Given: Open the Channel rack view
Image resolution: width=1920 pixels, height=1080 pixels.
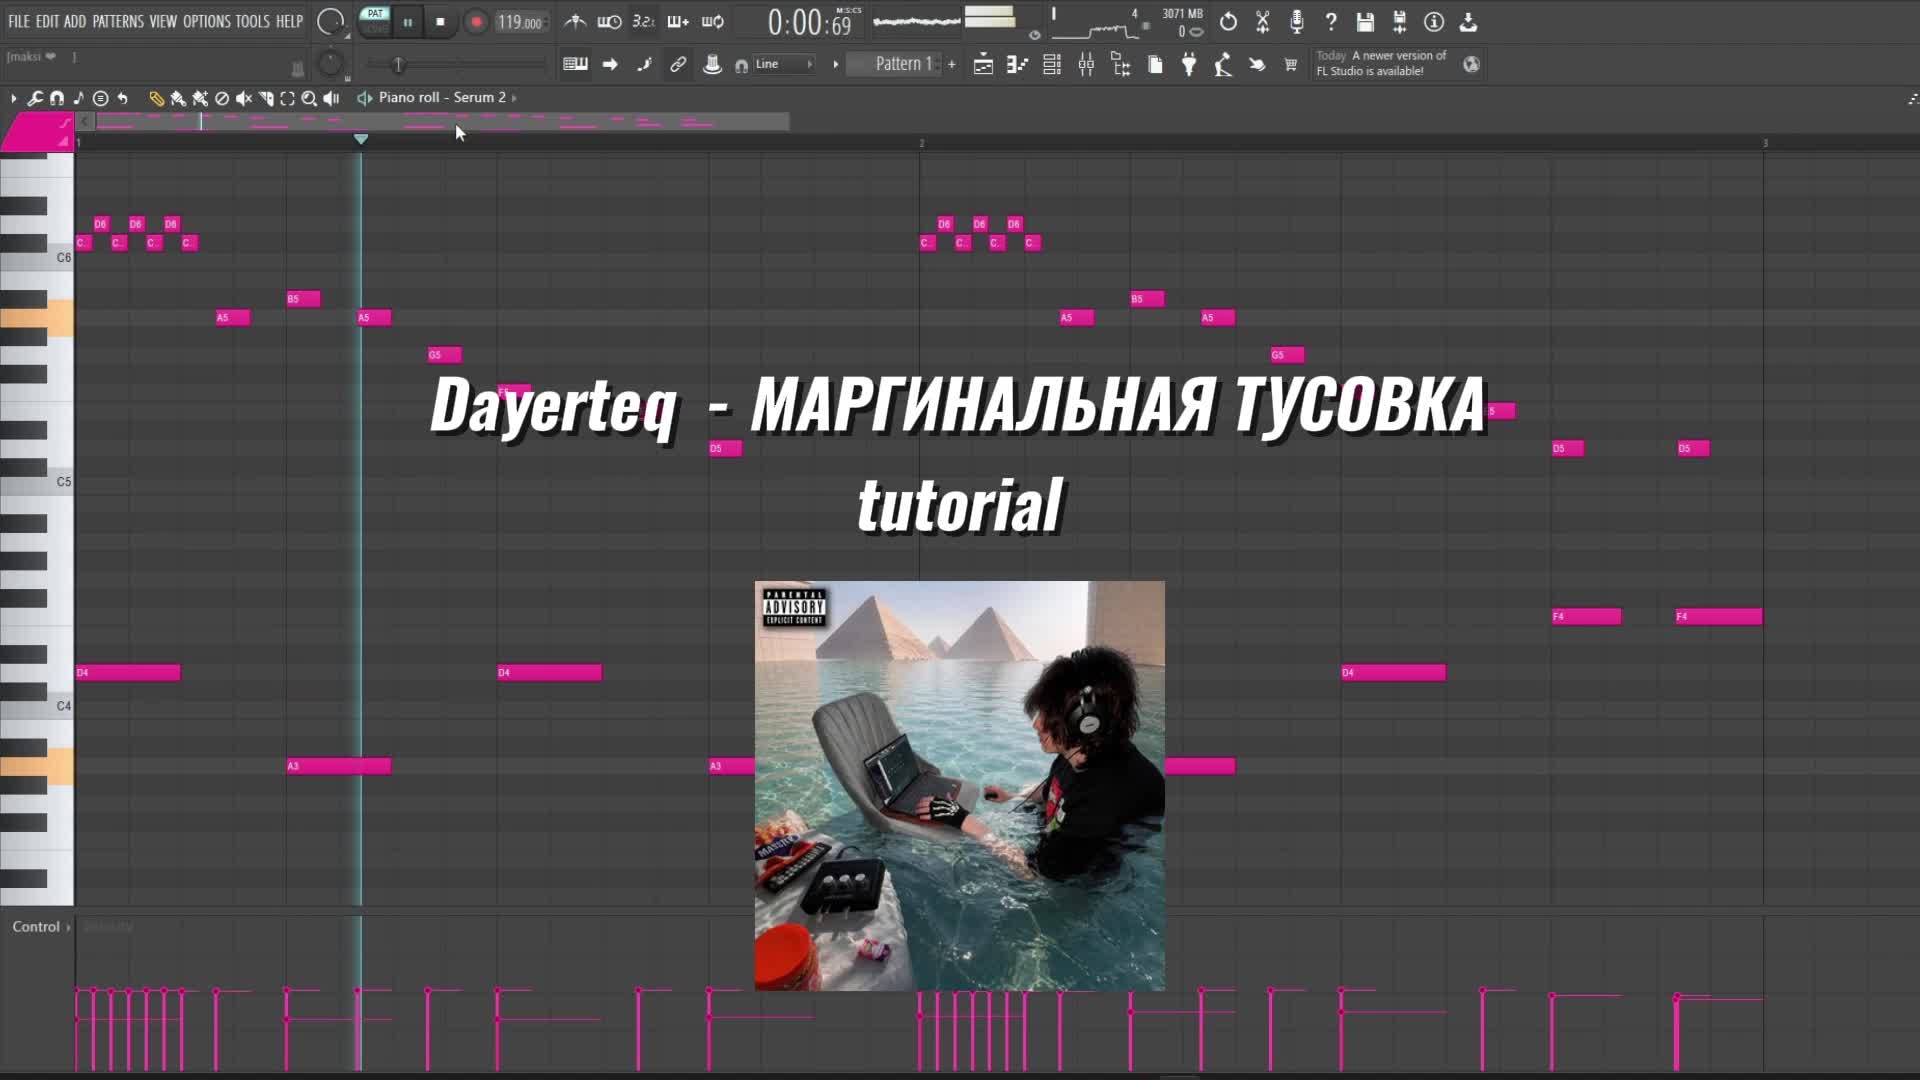Looking at the screenshot, I should [1052, 65].
